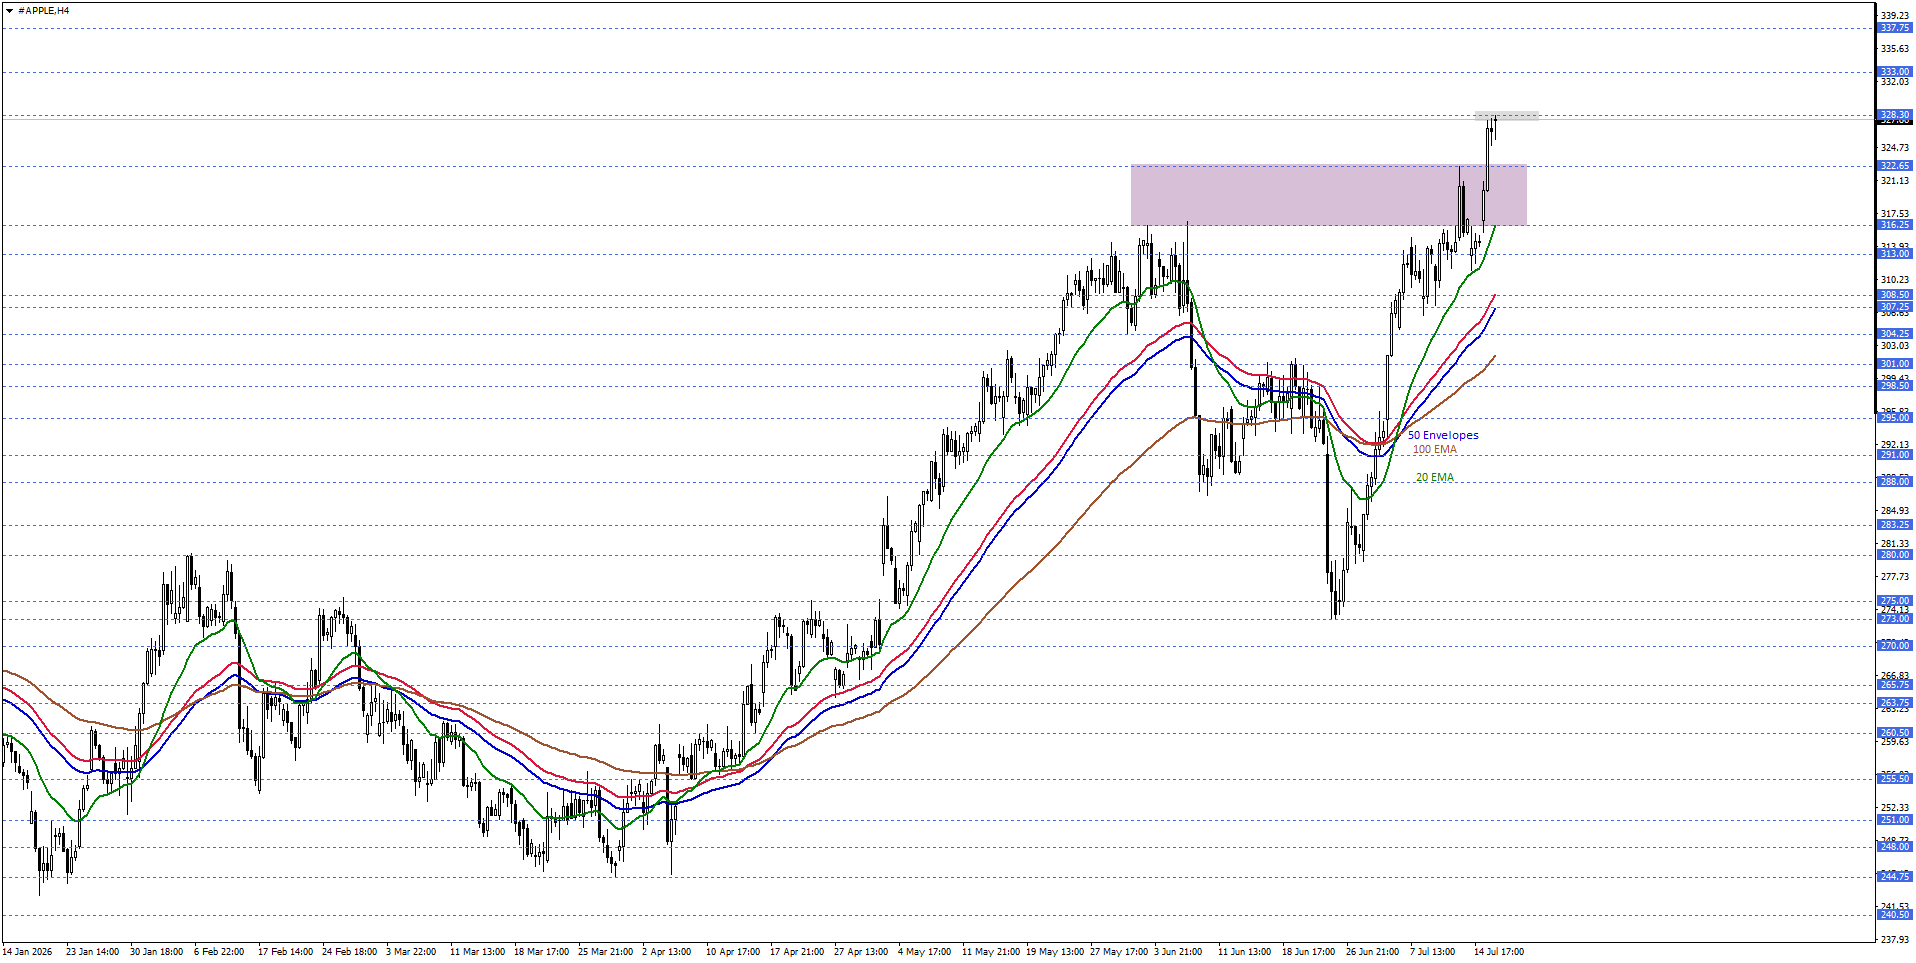Select the purple resistance zone rectangle
1916x963 pixels.
(1328, 195)
